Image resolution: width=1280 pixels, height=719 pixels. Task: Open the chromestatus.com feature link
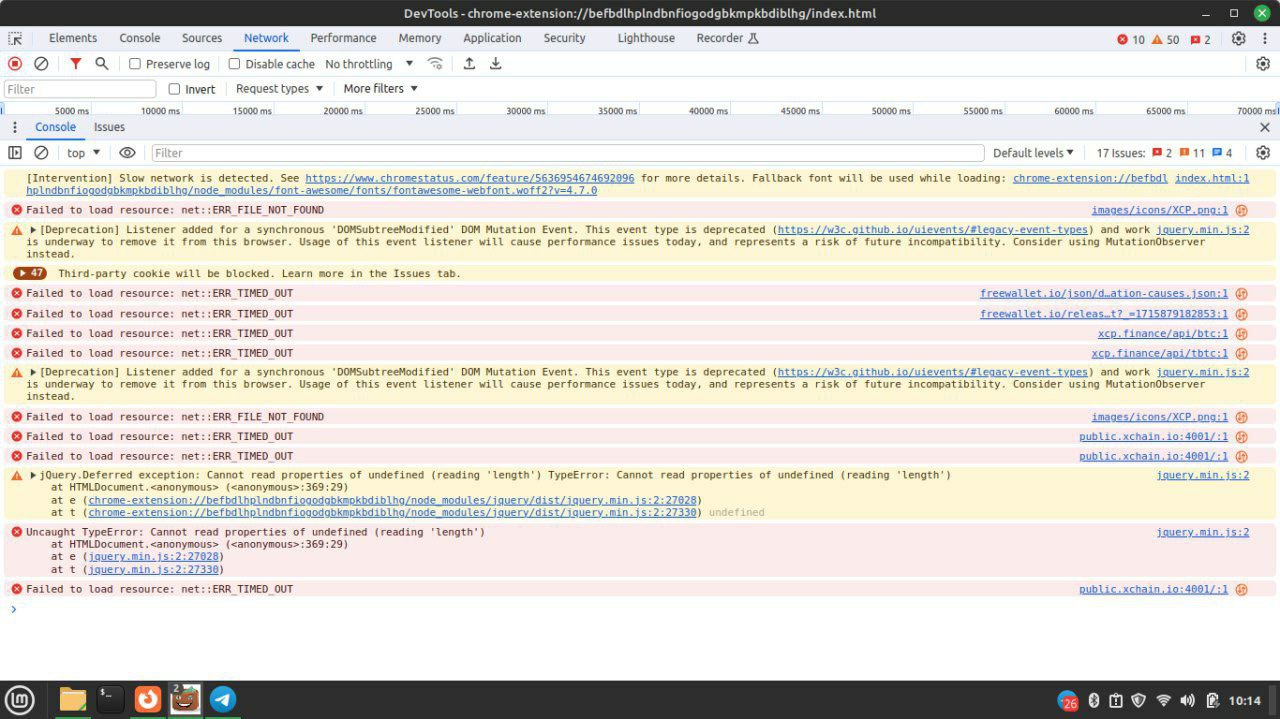pos(469,178)
